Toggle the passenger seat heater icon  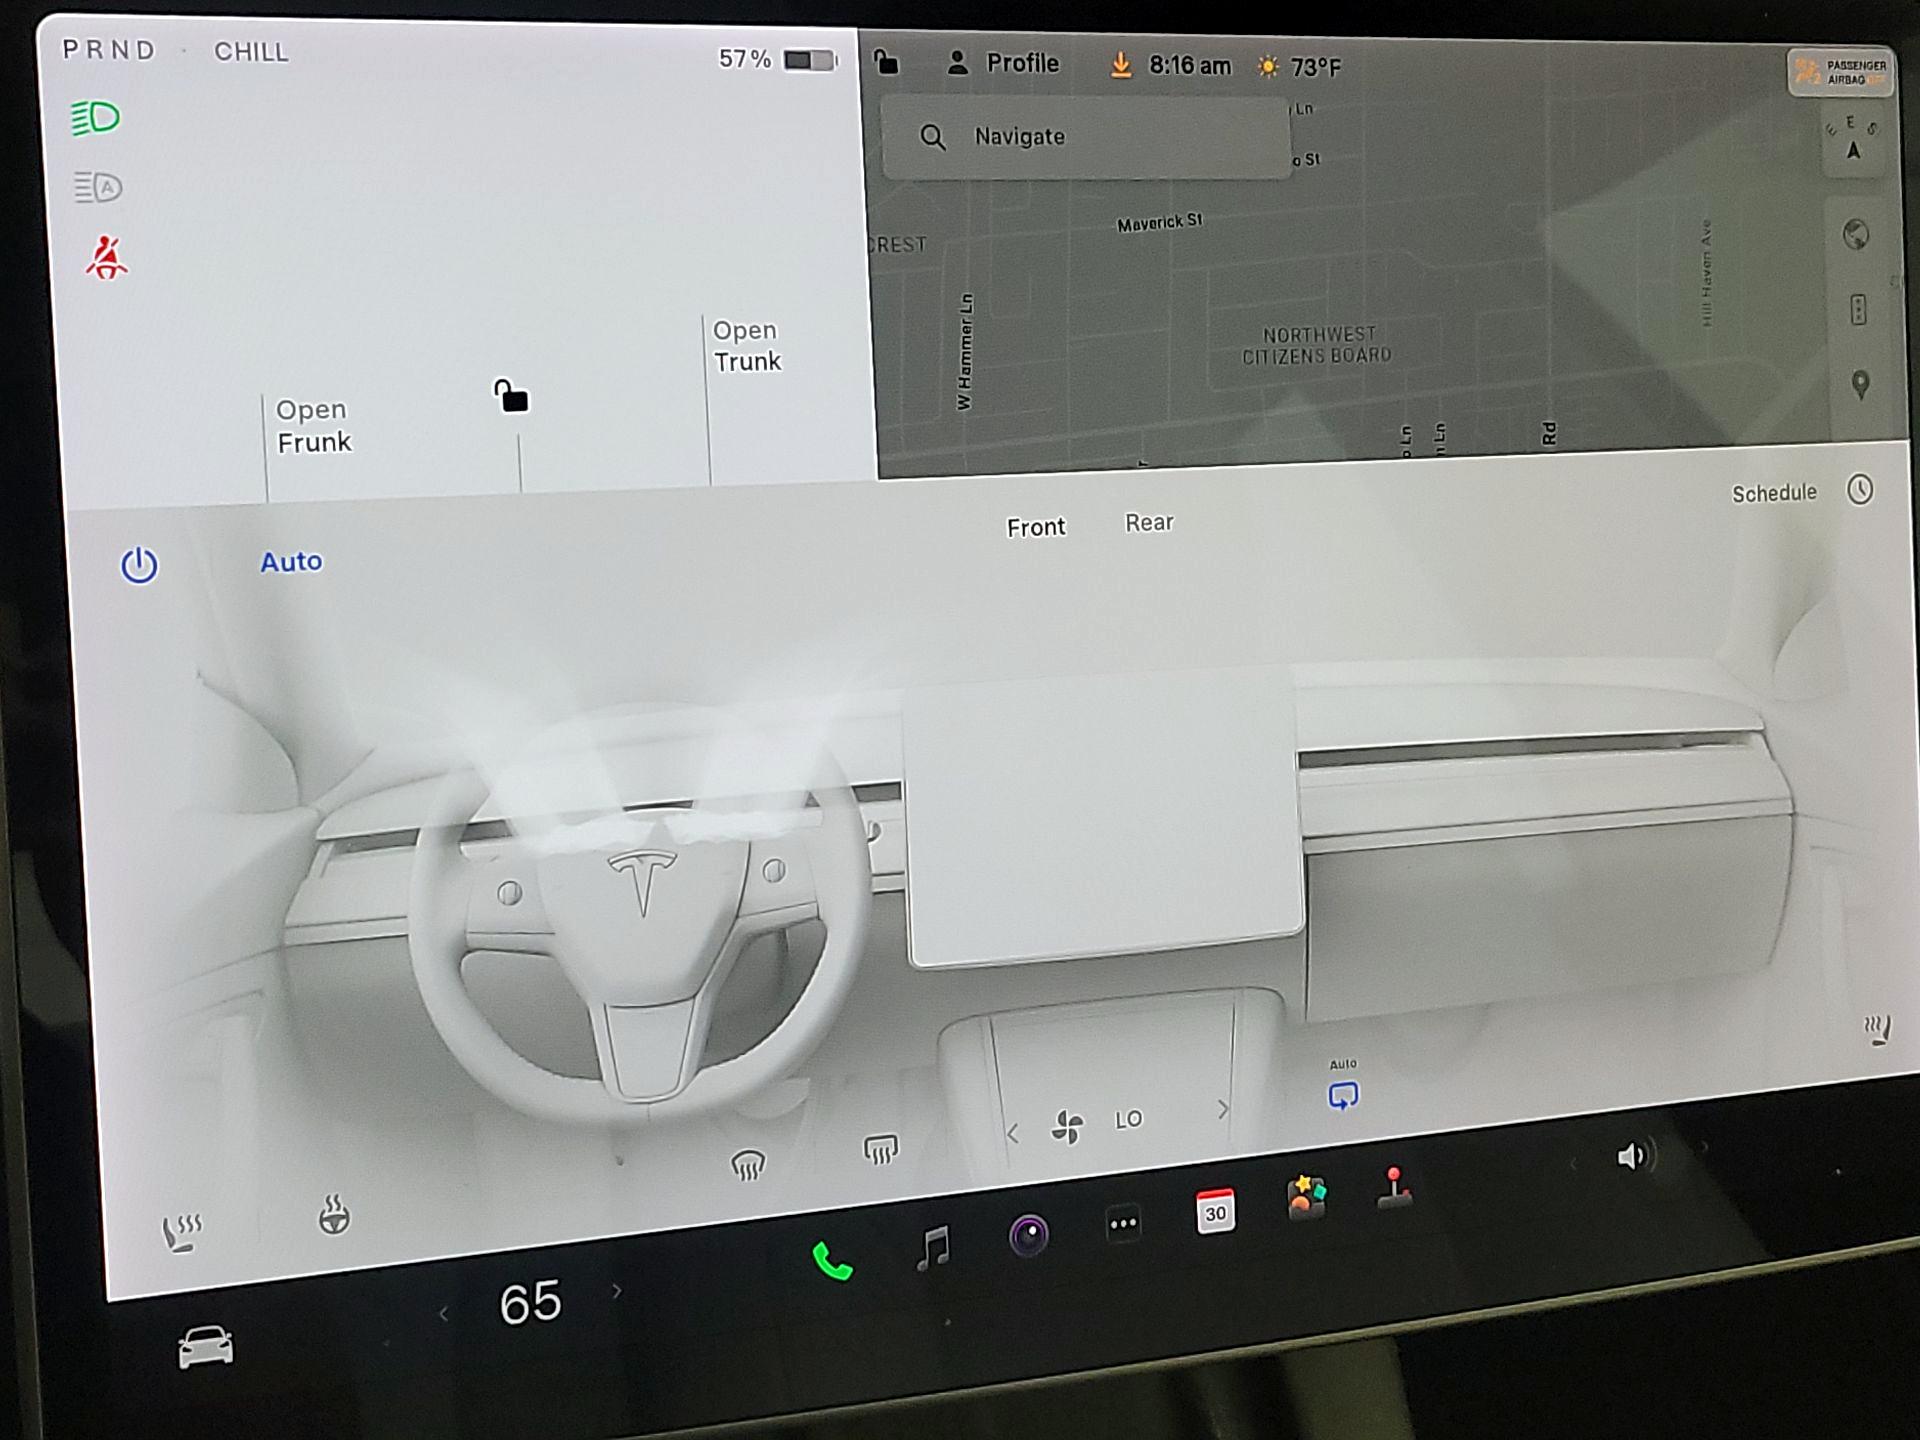[x=1879, y=1030]
